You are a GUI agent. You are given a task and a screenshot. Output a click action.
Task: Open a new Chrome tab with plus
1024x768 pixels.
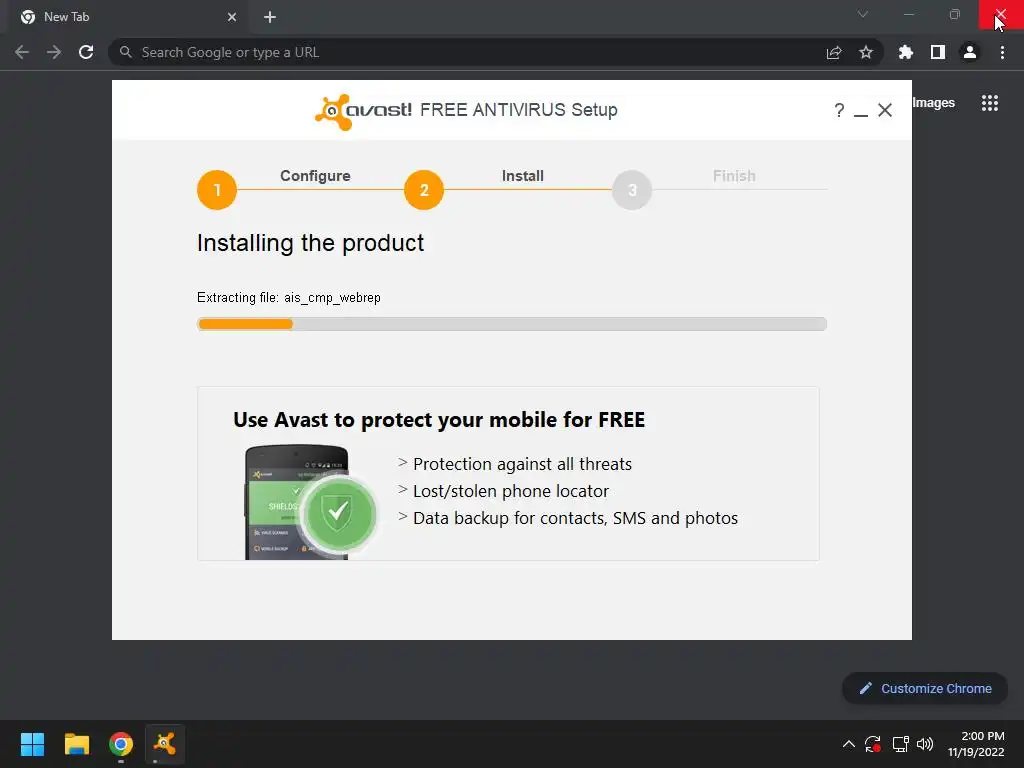[x=270, y=17]
